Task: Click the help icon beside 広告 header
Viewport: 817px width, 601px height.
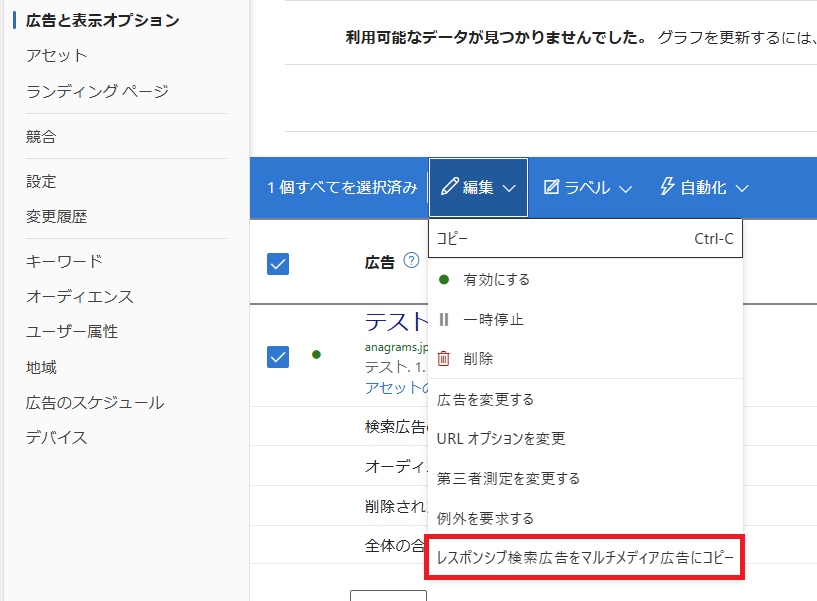Action: click(411, 261)
